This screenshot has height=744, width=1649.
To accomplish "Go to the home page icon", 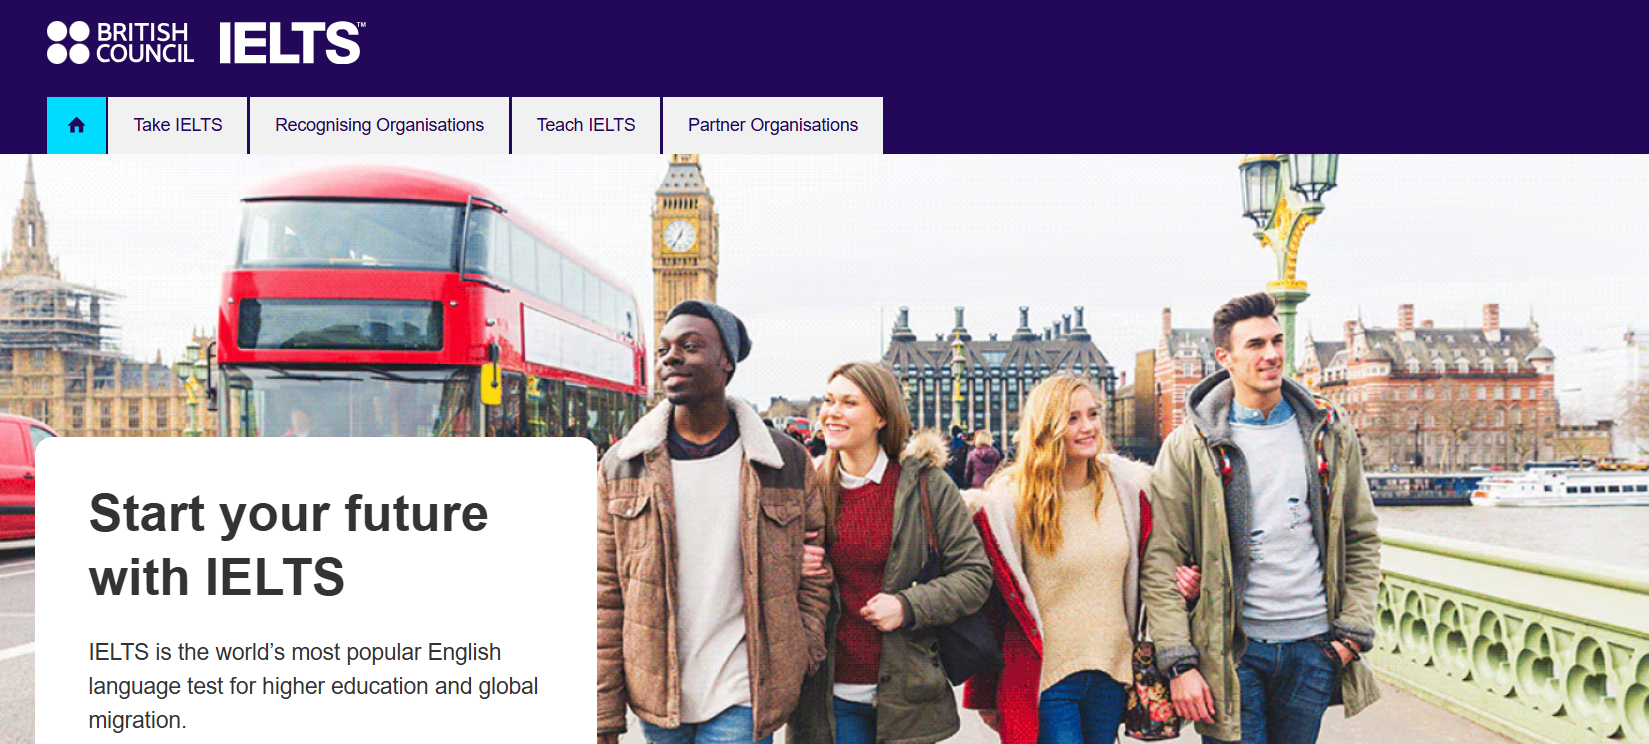I will pyautogui.click(x=76, y=125).
